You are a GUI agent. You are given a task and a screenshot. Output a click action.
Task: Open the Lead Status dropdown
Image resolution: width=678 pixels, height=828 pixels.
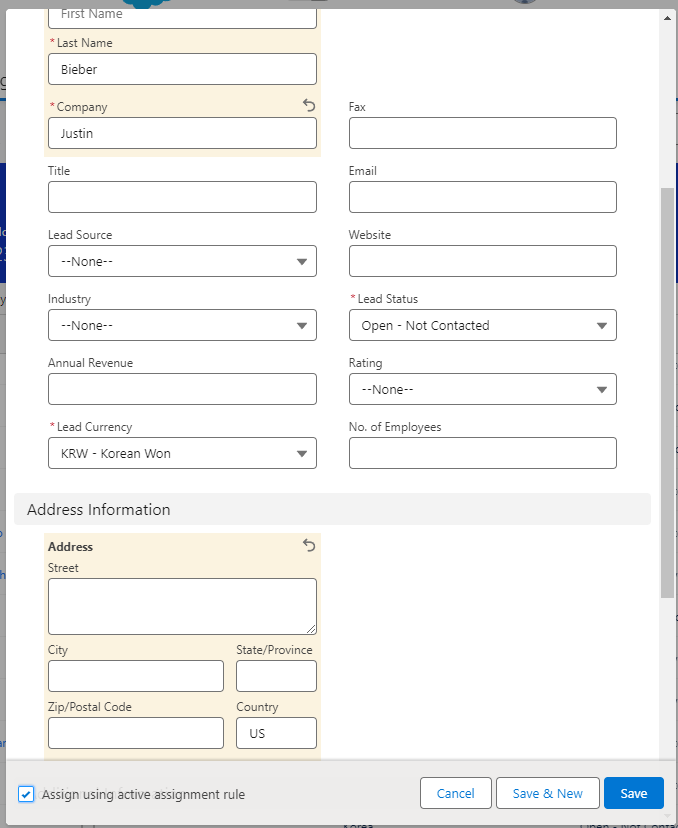482,325
